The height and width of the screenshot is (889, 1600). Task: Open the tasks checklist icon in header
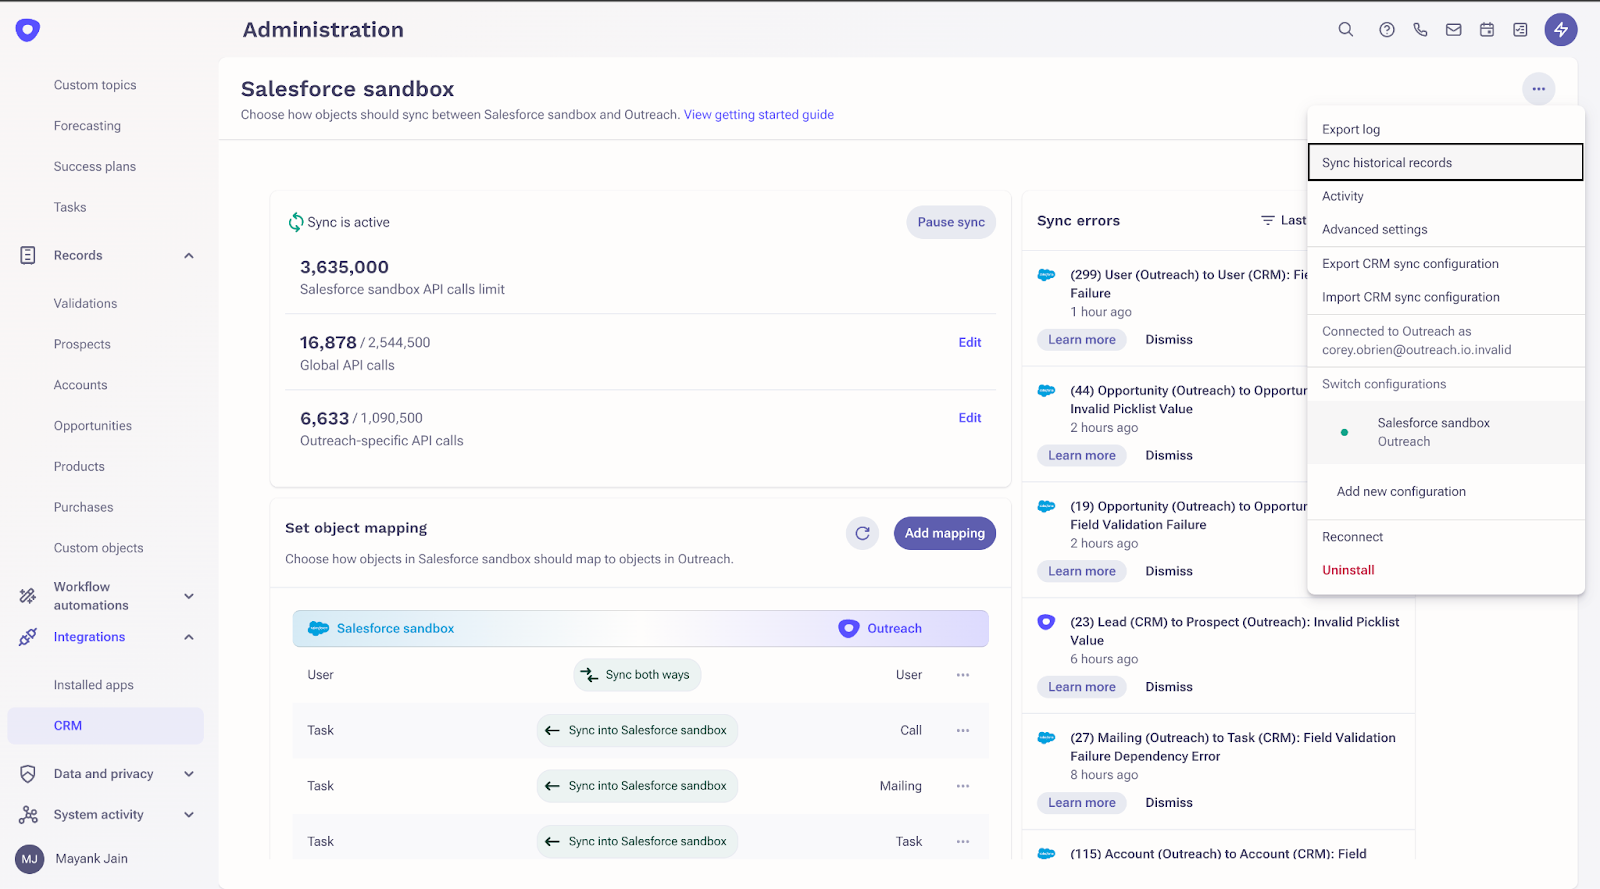click(1520, 30)
